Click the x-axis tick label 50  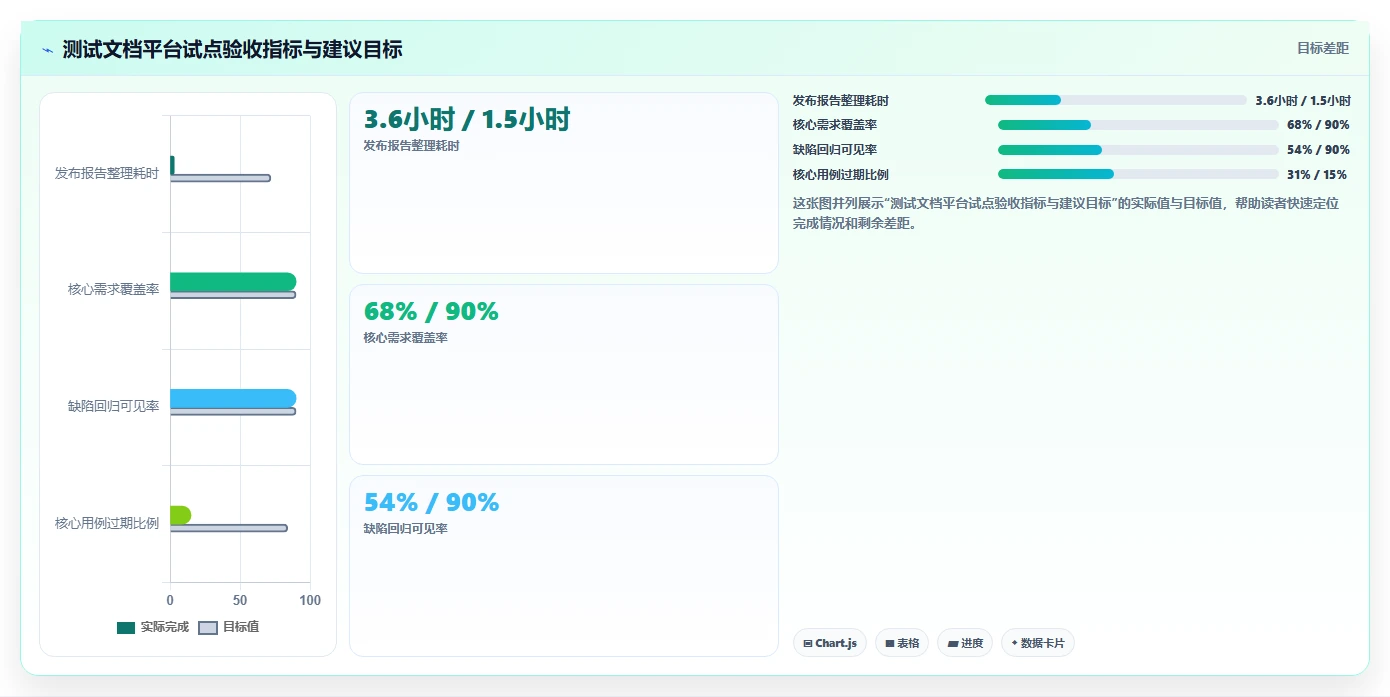(240, 600)
